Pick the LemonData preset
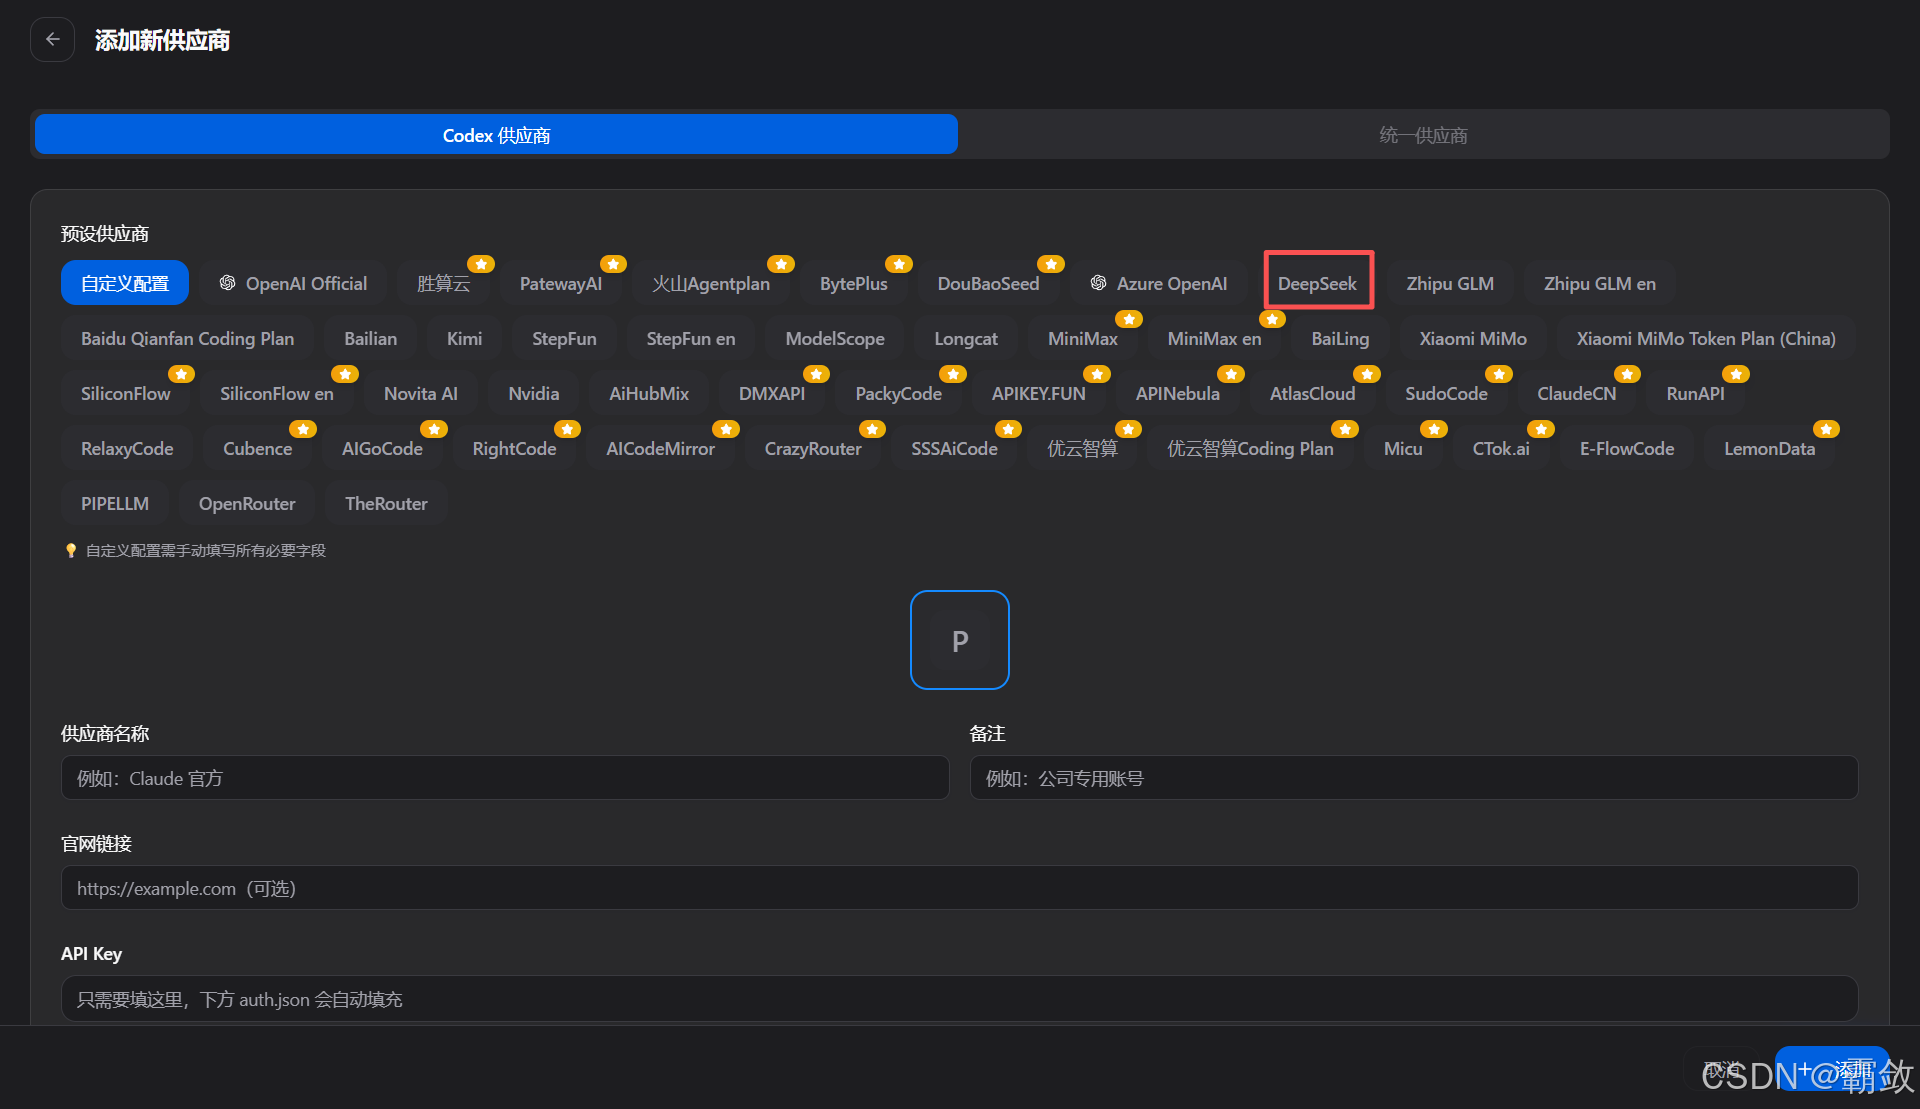This screenshot has width=1920, height=1109. [1770, 448]
